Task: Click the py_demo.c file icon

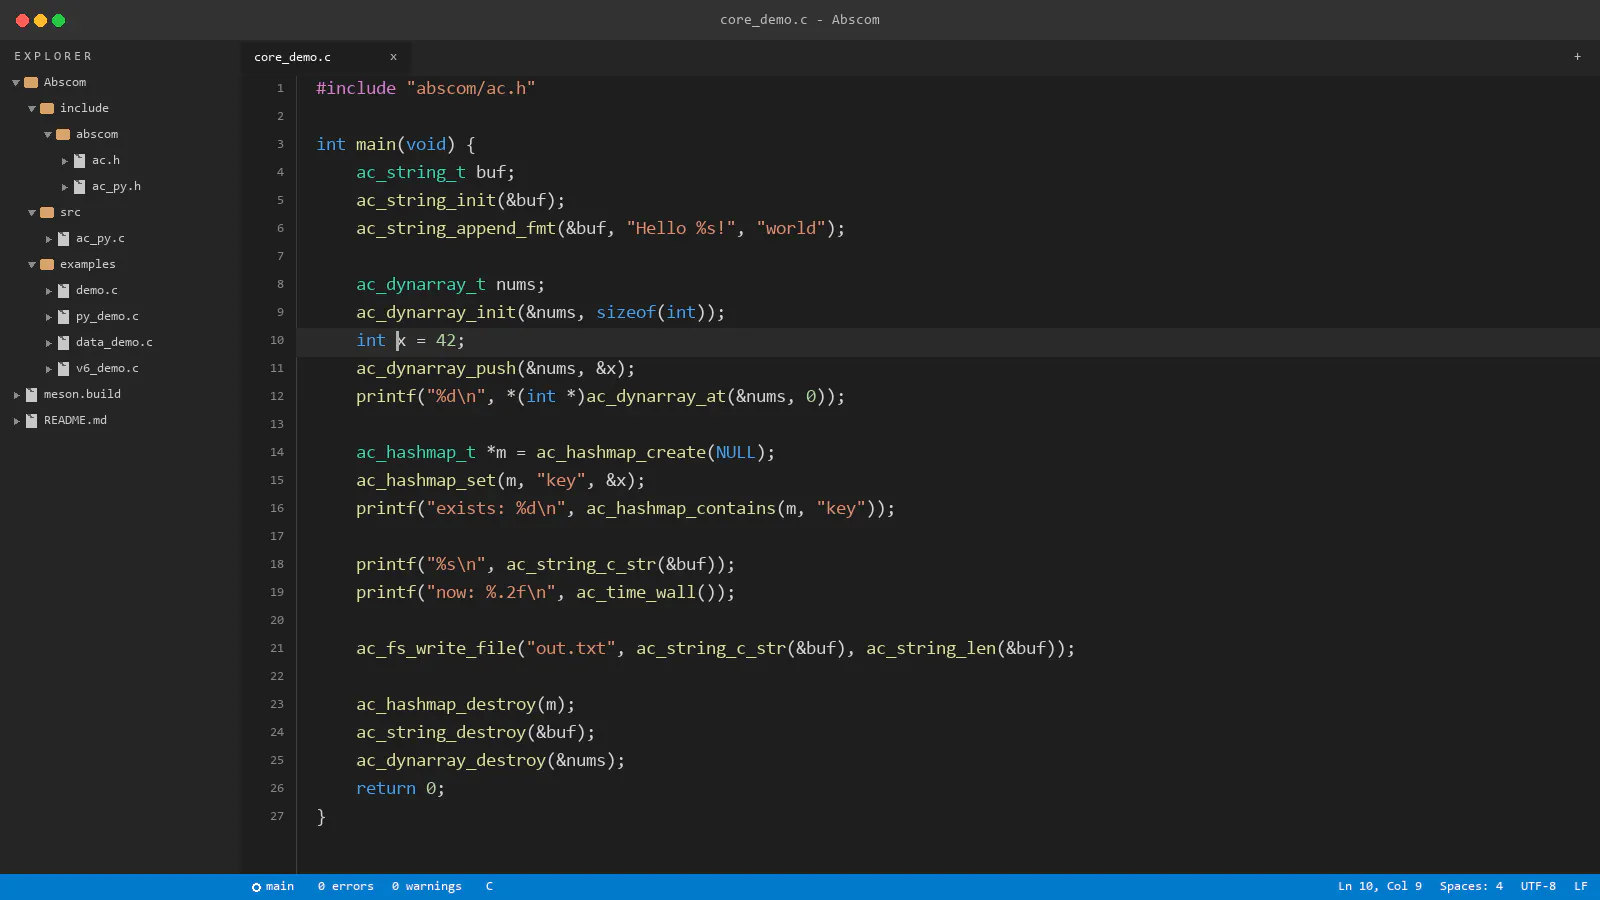Action: (63, 316)
